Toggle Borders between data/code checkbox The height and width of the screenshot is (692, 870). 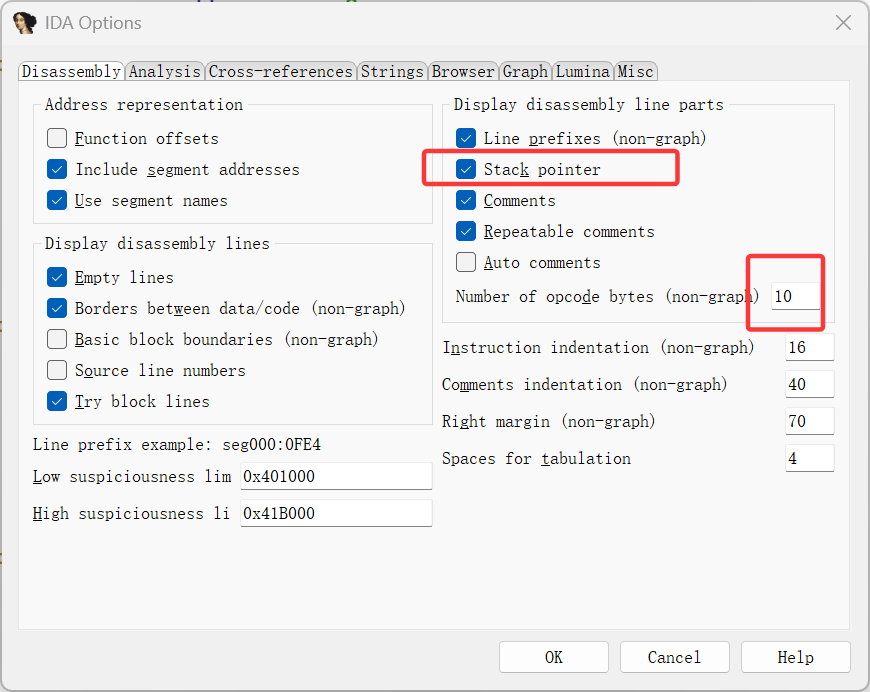[x=57, y=308]
